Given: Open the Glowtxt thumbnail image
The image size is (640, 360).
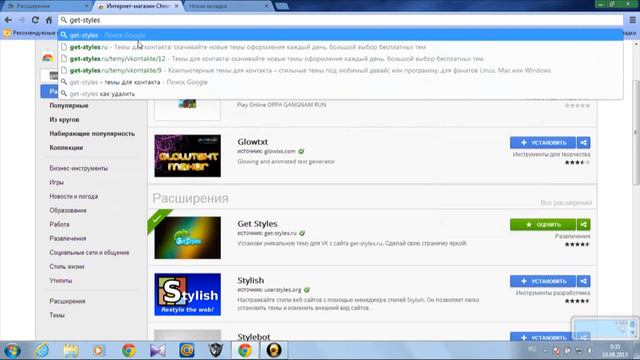Looking at the screenshot, I should tap(187, 156).
